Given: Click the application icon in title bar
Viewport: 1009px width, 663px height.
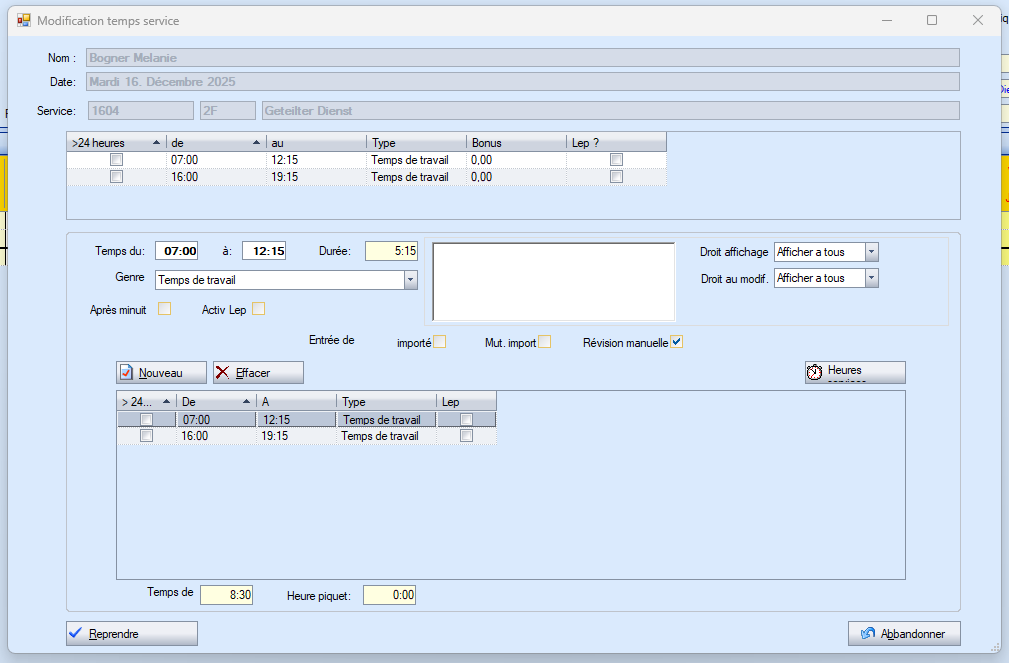Looking at the screenshot, I should (x=24, y=20).
